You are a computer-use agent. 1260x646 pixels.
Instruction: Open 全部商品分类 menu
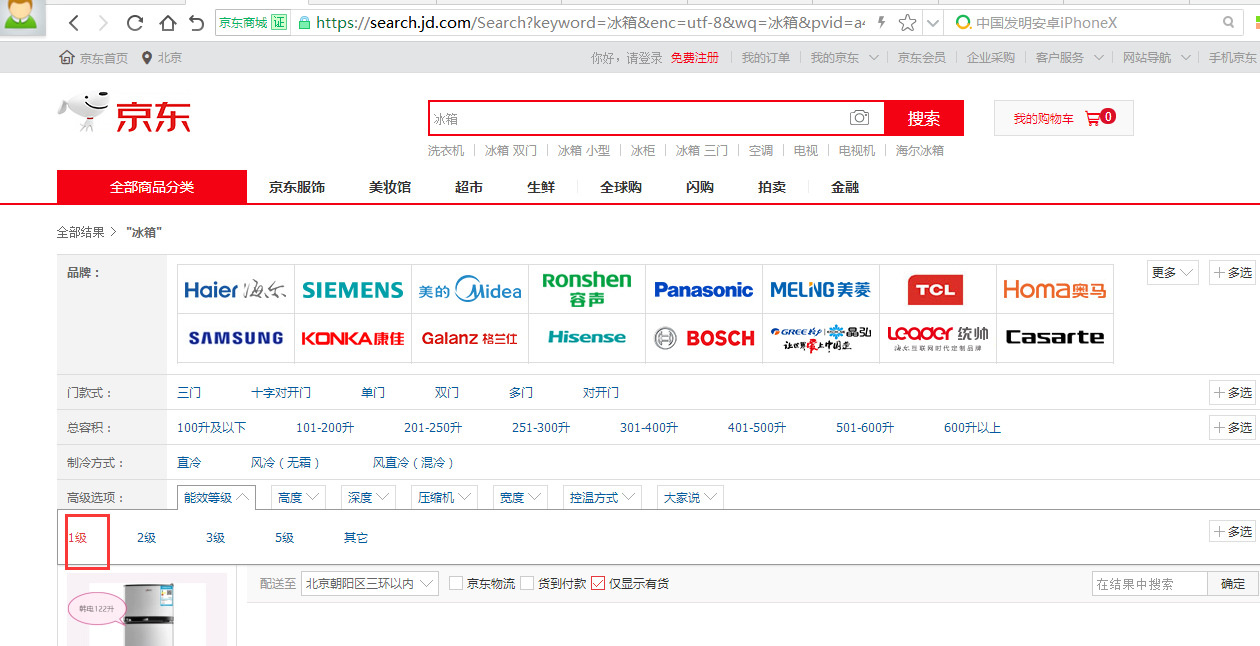click(152, 187)
